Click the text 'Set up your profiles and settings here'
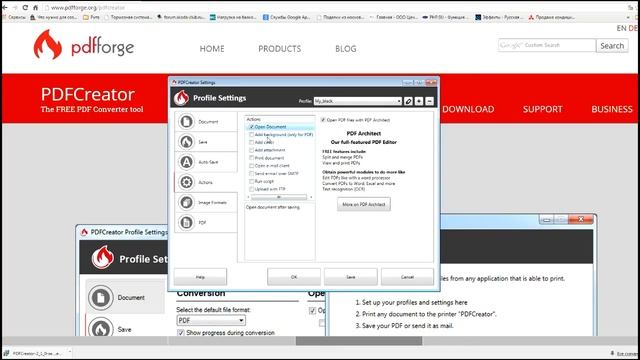 pos(415,302)
